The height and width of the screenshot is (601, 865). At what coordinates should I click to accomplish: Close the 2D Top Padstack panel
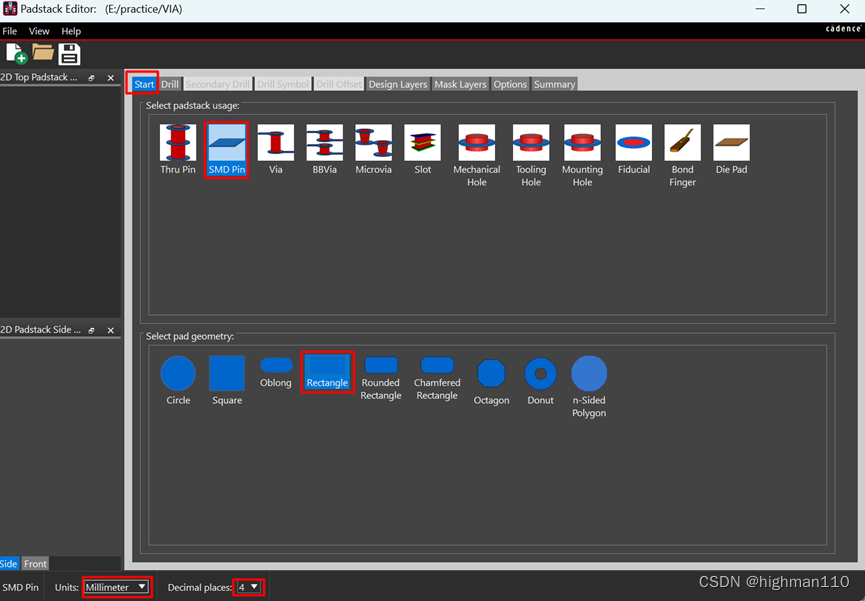point(111,78)
